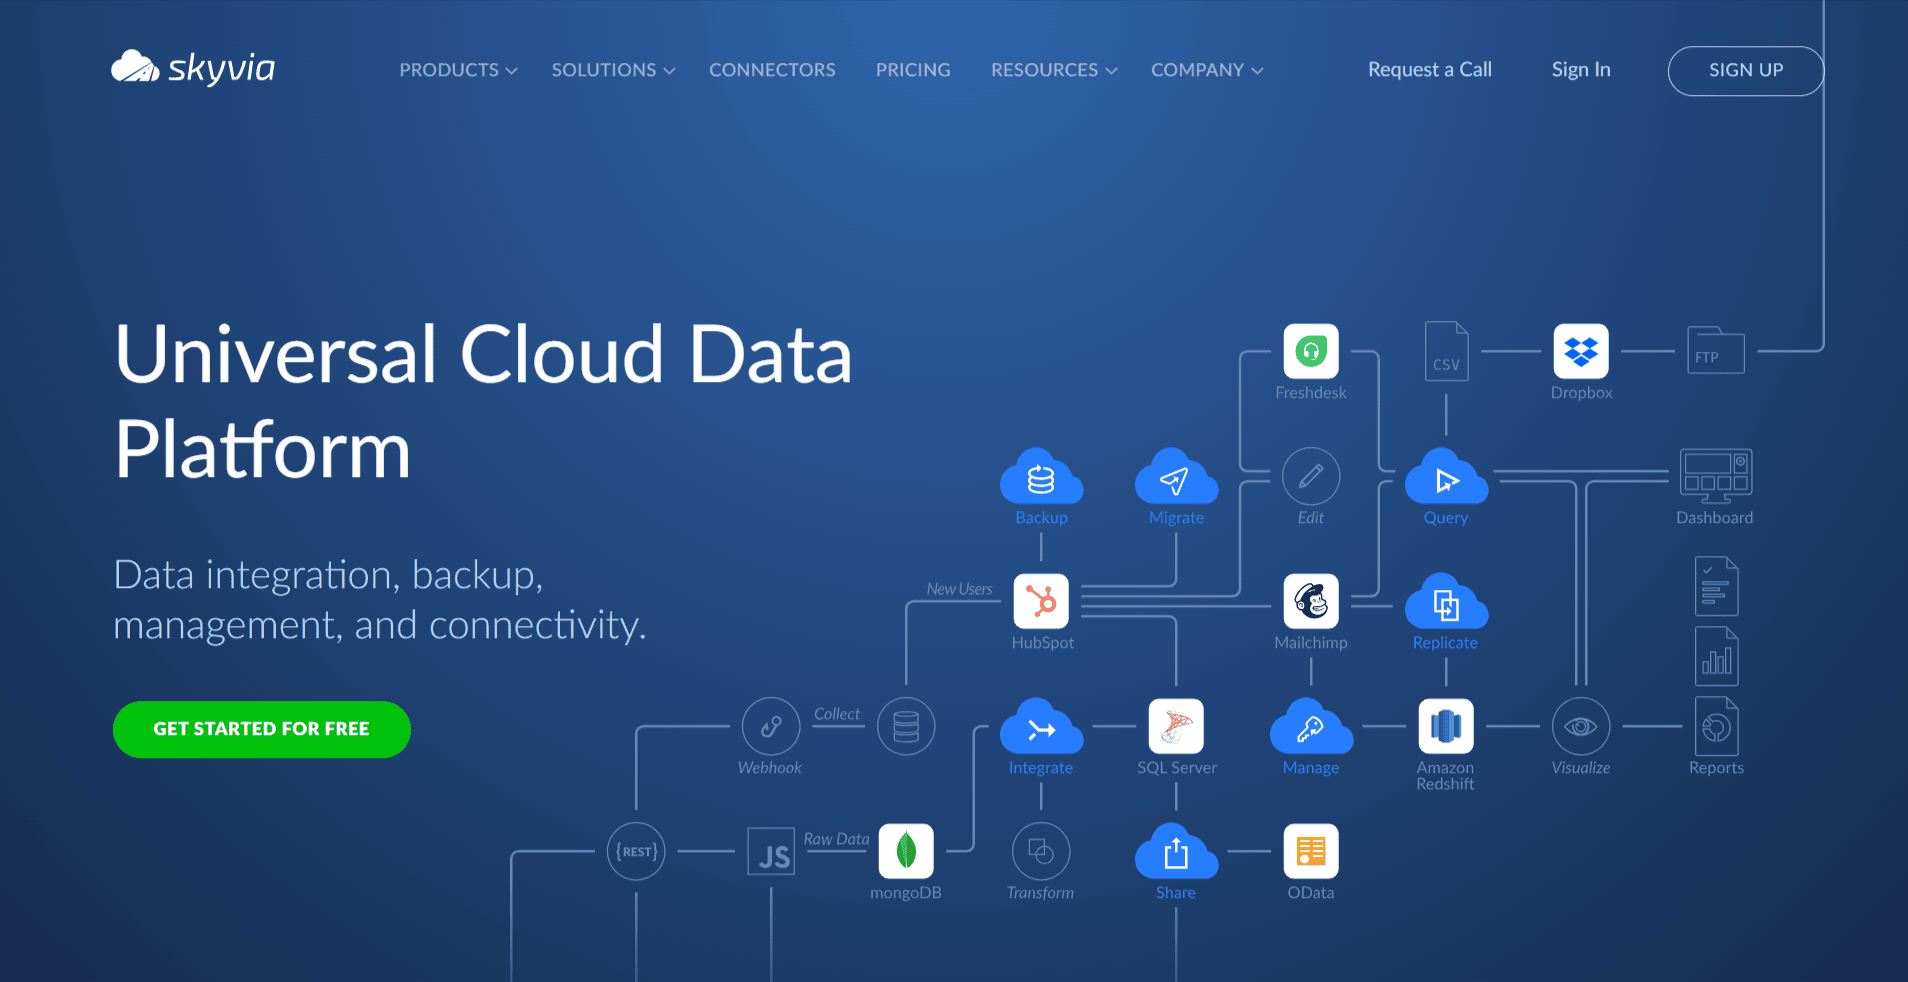1908x982 pixels.
Task: Click the Sign In link
Action: (1581, 69)
